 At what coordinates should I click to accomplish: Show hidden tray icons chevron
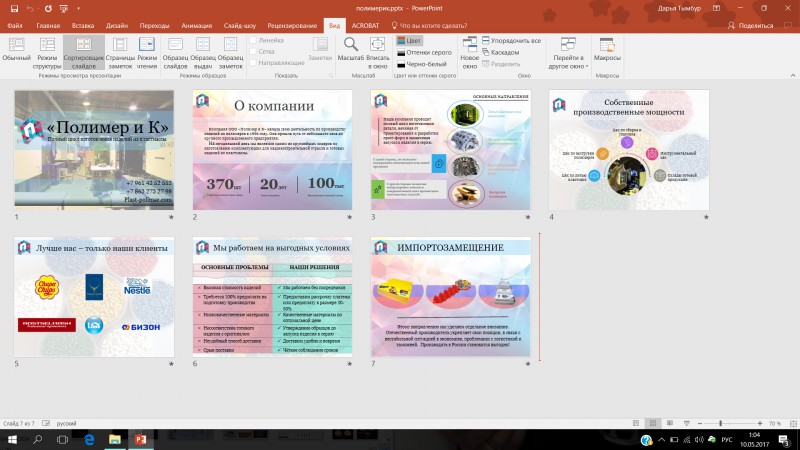coord(662,439)
